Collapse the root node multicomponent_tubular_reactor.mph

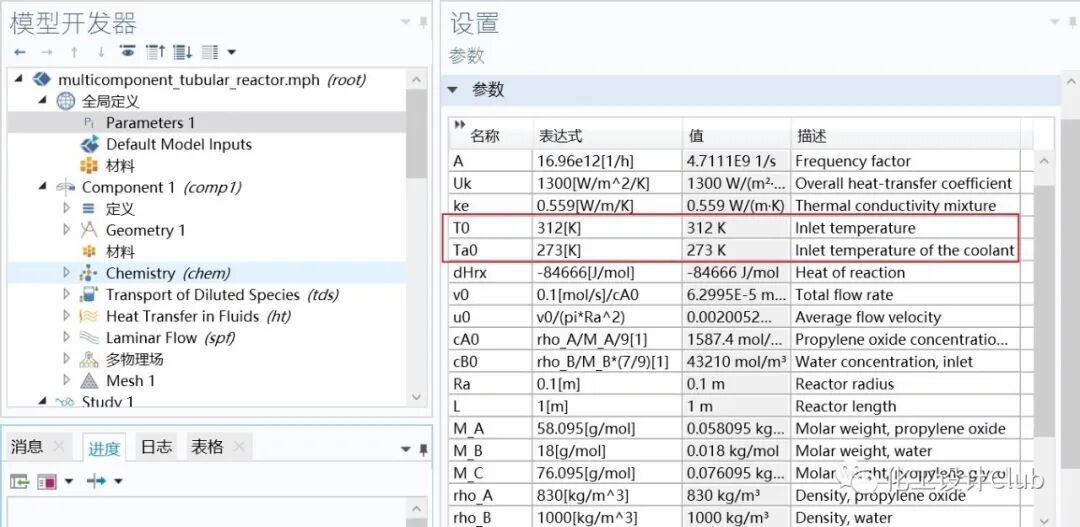click(x=19, y=79)
